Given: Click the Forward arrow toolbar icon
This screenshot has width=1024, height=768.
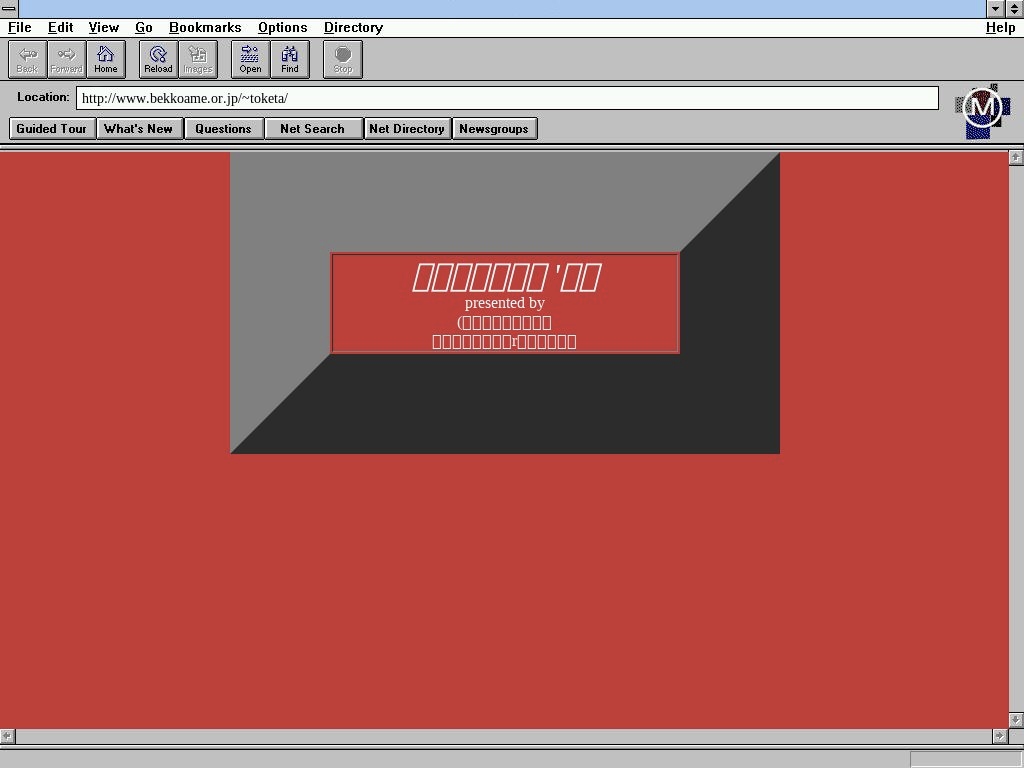Looking at the screenshot, I should tap(66, 59).
